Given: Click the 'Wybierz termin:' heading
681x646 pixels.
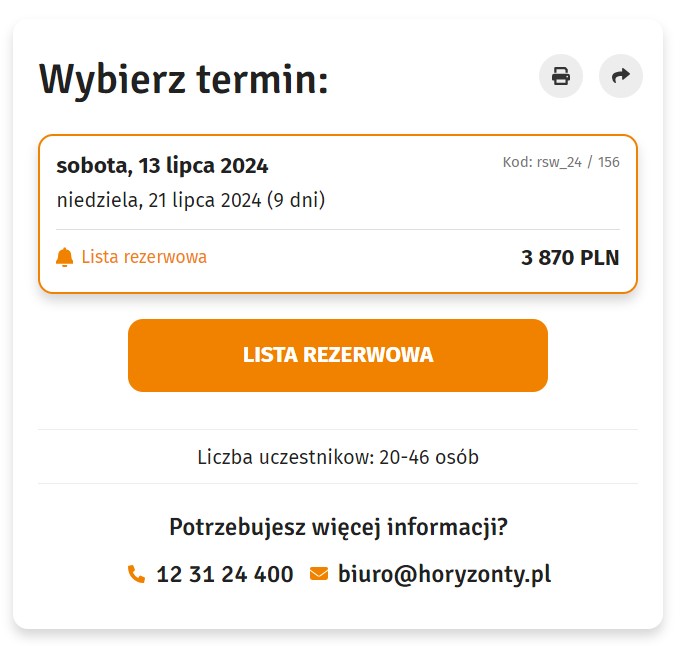Looking at the screenshot, I should (x=185, y=81).
